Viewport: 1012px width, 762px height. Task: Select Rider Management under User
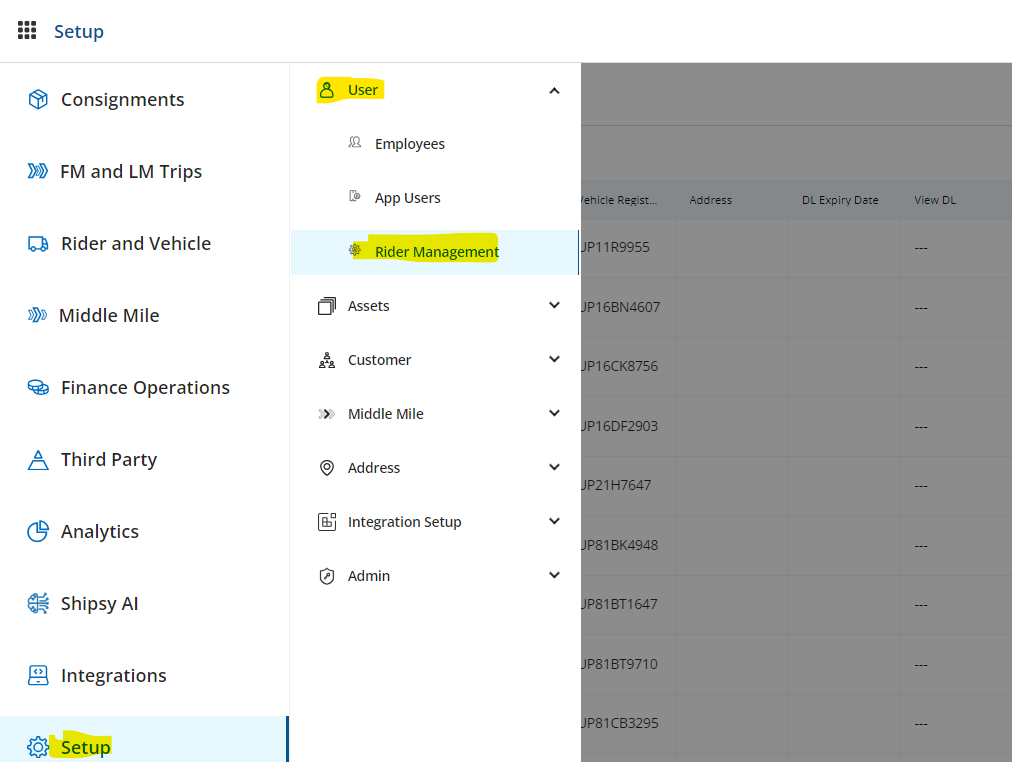(x=436, y=252)
